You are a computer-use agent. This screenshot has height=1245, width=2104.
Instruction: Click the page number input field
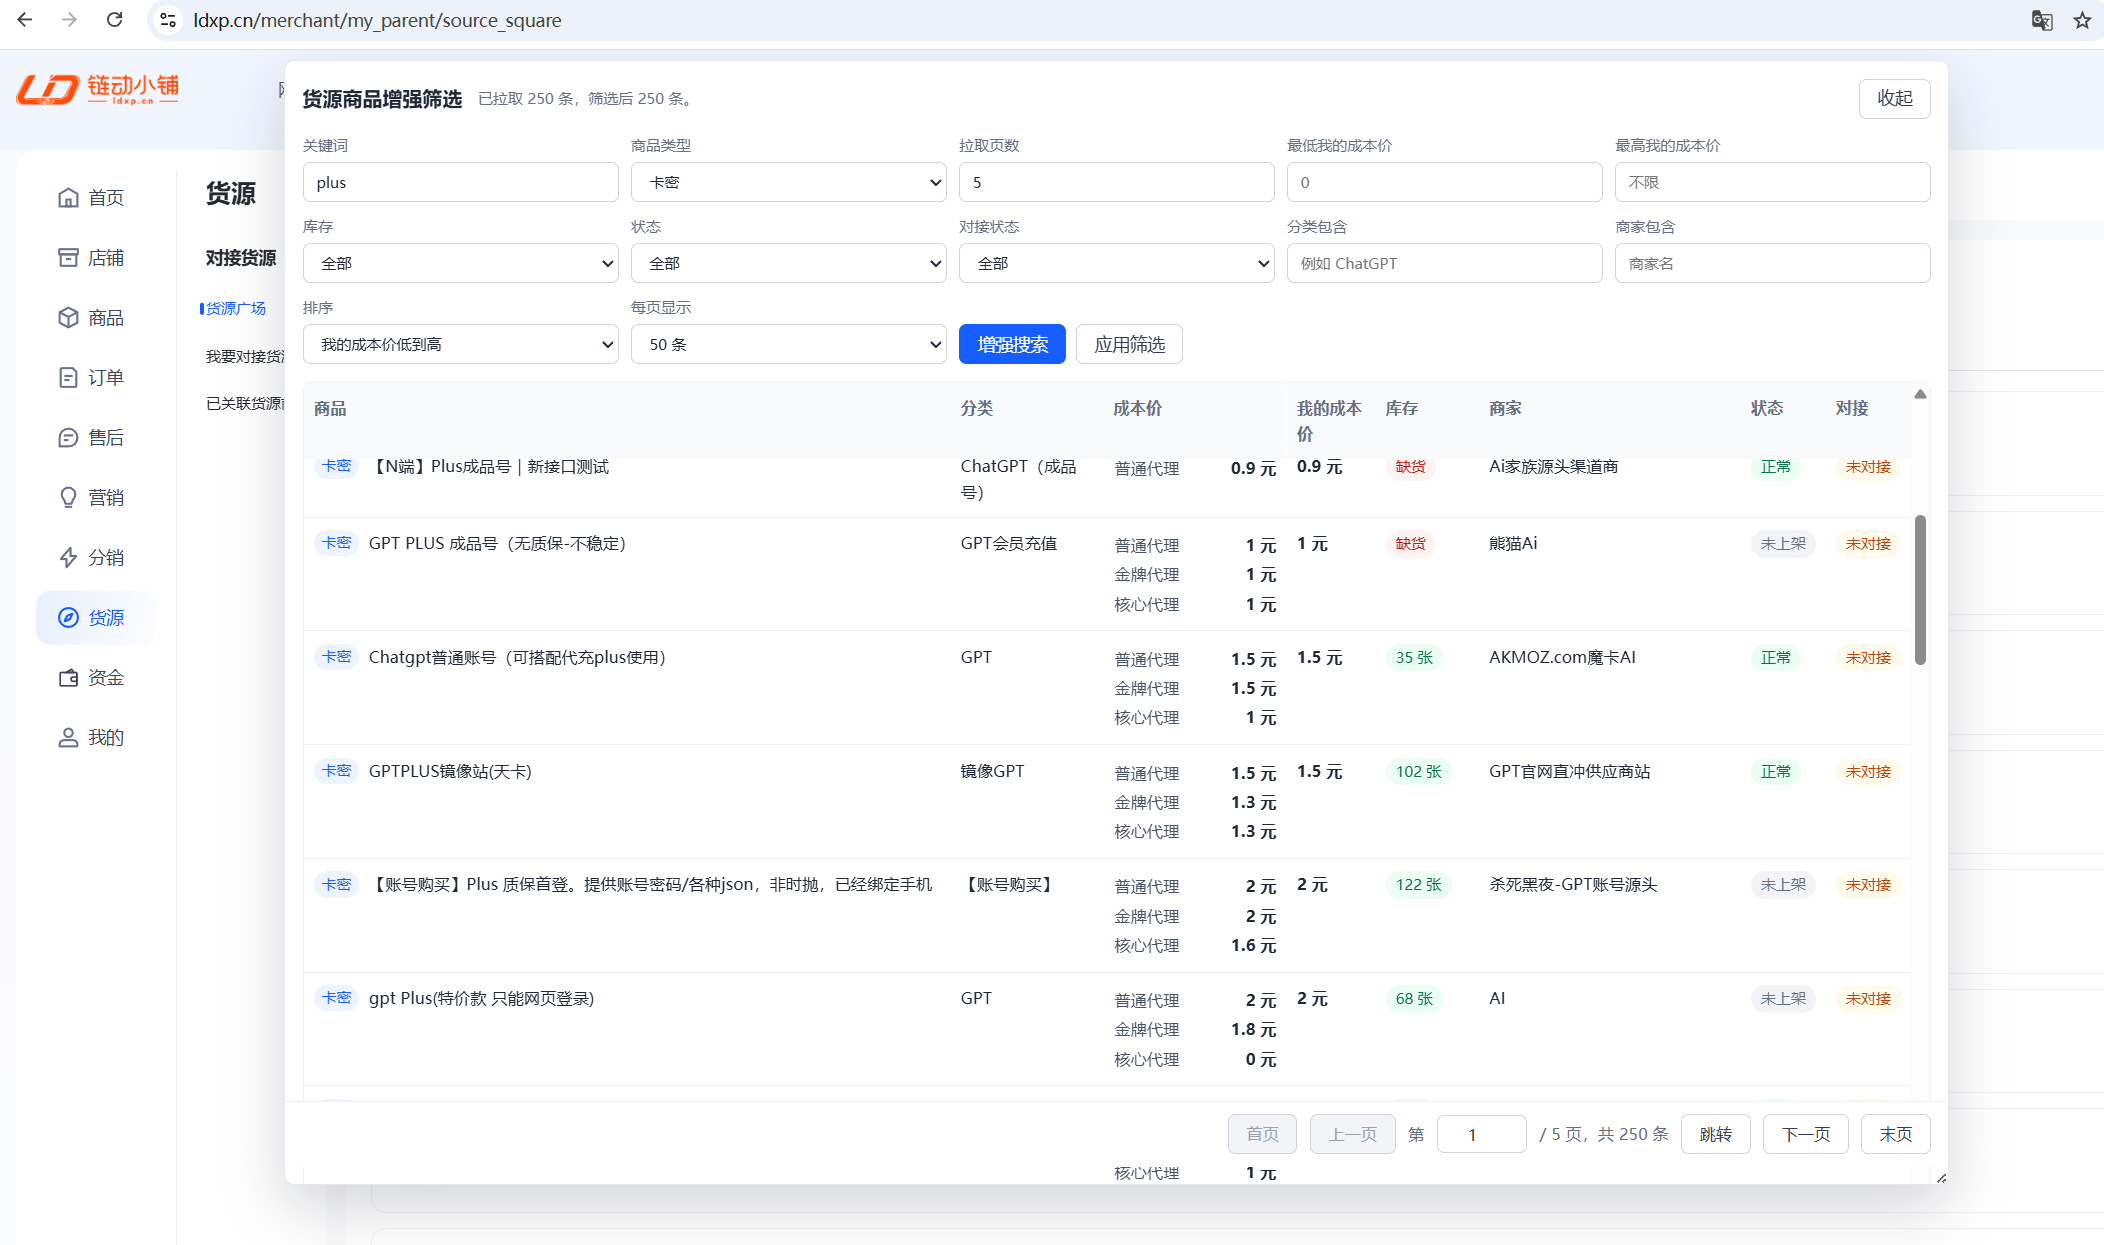(1481, 1134)
